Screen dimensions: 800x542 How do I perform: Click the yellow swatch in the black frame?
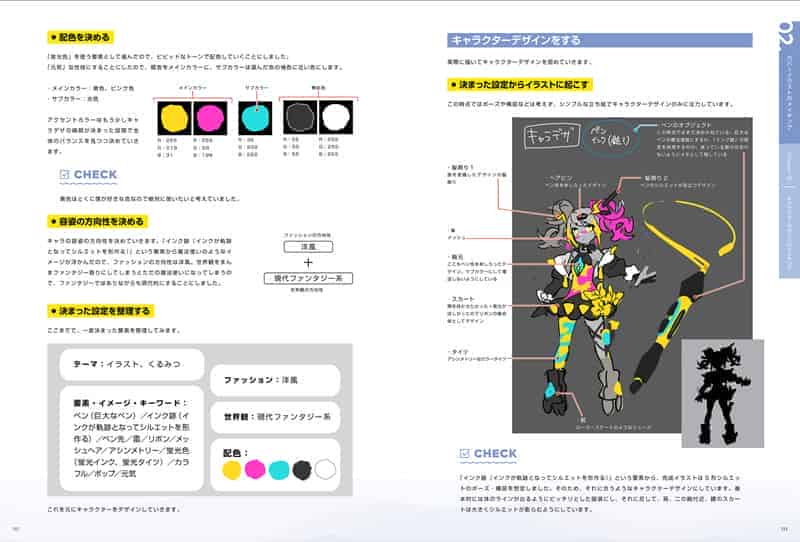coord(174,118)
